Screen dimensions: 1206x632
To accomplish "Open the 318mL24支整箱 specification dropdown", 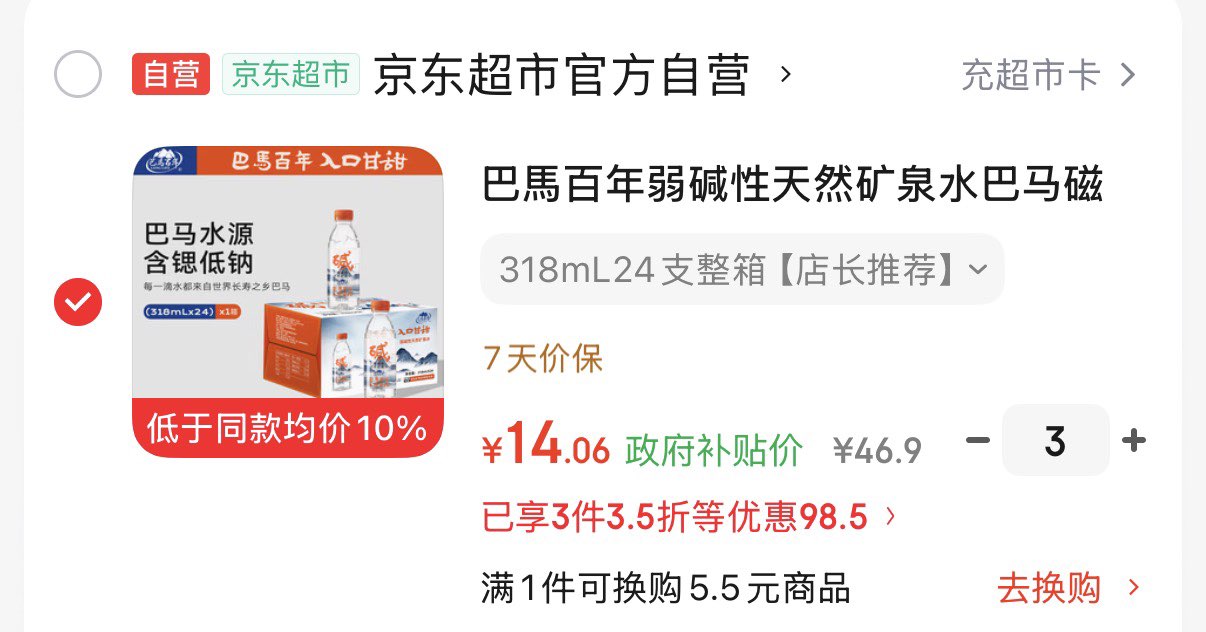I will (742, 270).
